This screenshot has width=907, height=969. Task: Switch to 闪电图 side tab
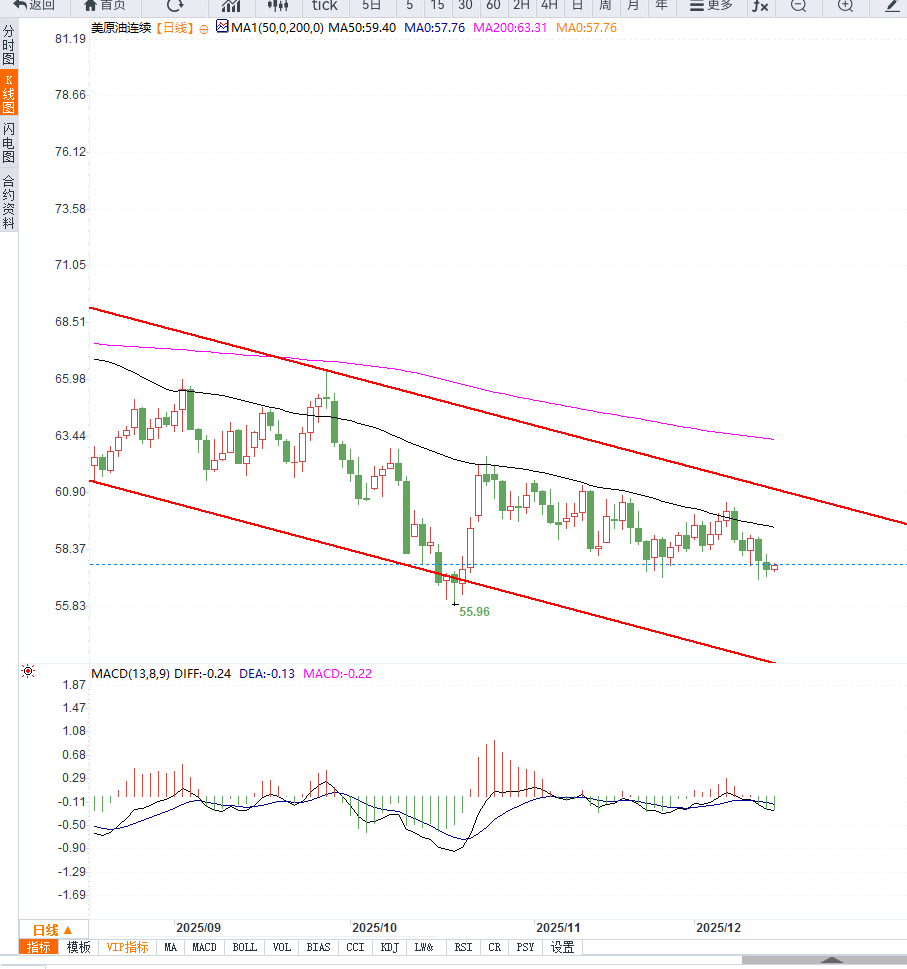[x=9, y=143]
